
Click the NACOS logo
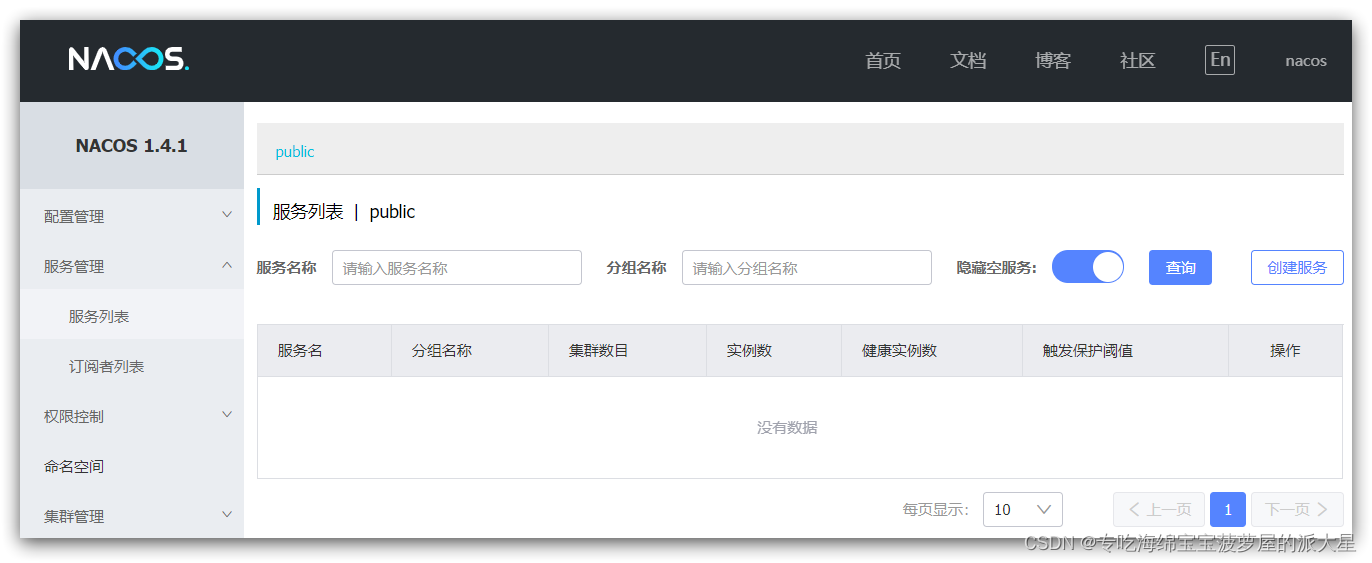click(128, 59)
